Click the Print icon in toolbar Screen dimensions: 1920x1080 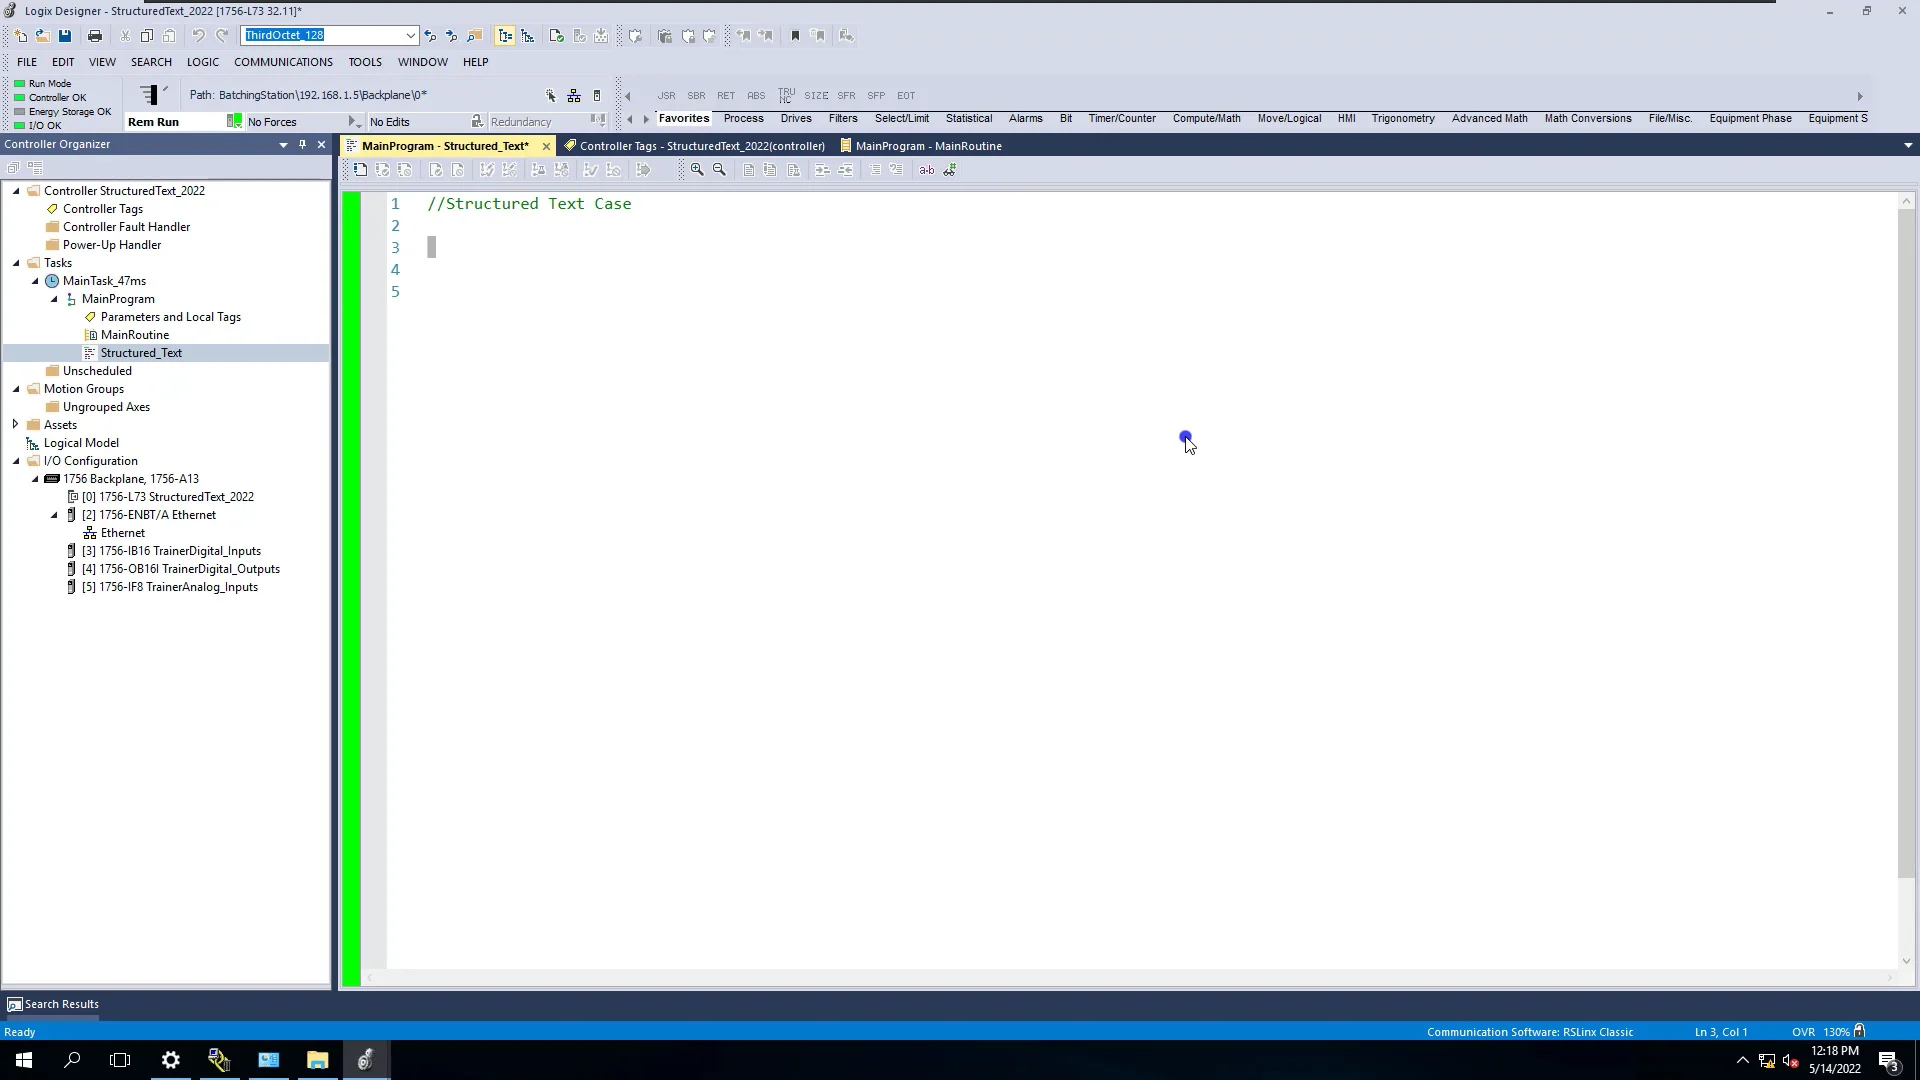click(x=95, y=36)
